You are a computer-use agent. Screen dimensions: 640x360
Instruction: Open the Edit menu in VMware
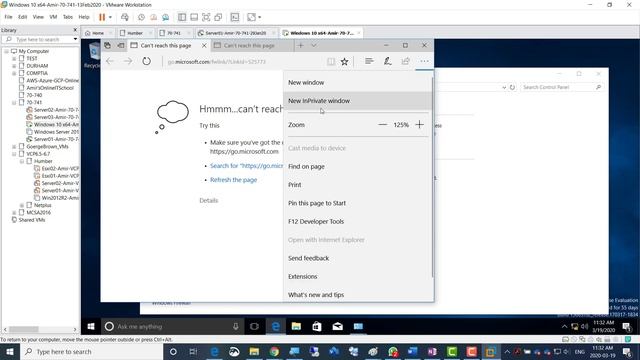pyautogui.click(x=22, y=17)
